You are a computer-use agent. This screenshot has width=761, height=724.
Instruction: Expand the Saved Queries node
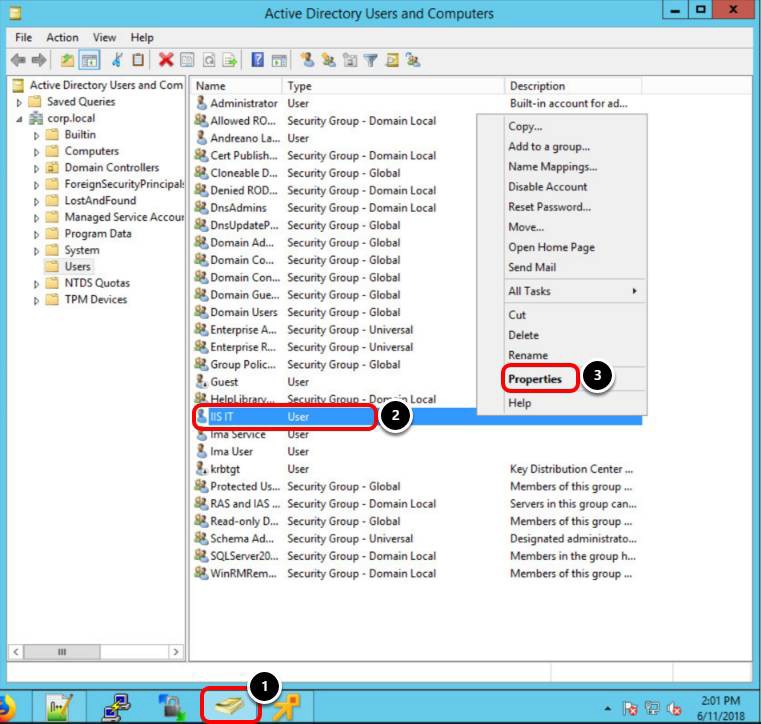pos(19,102)
